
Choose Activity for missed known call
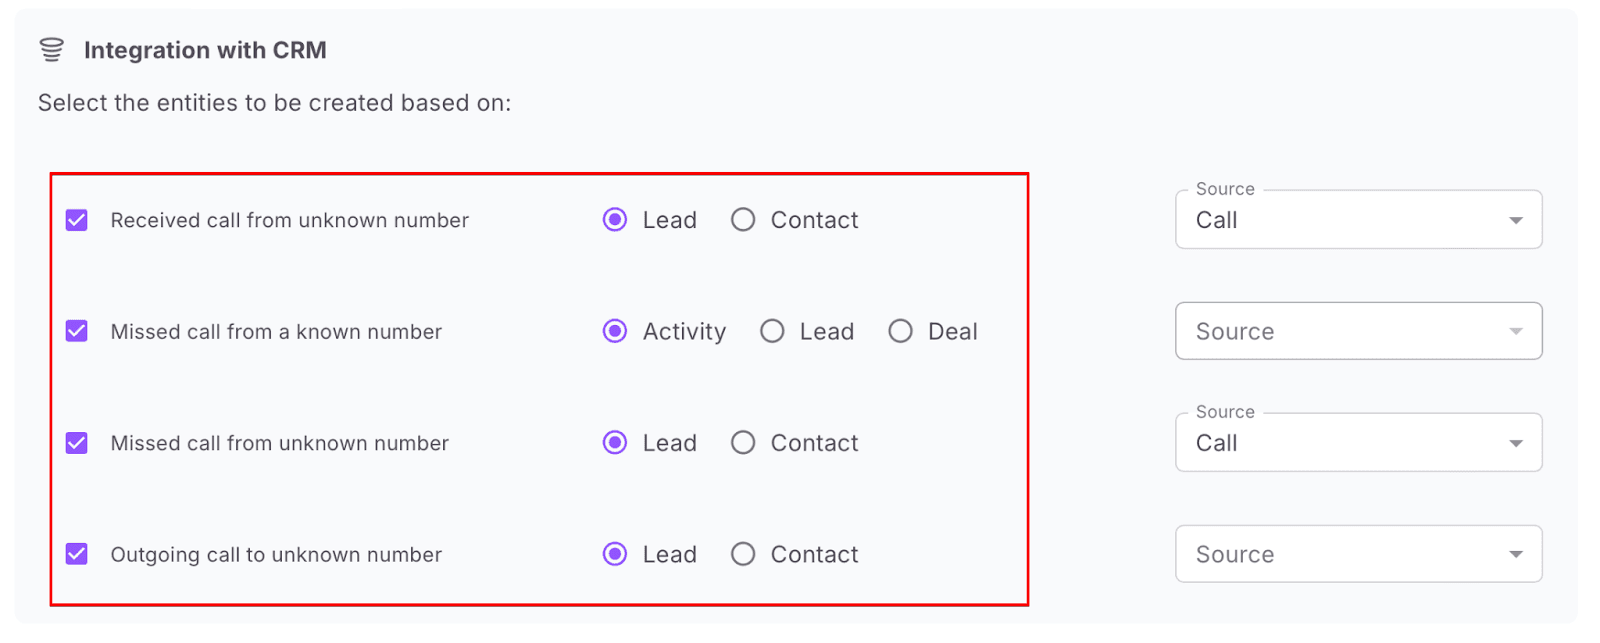point(615,331)
